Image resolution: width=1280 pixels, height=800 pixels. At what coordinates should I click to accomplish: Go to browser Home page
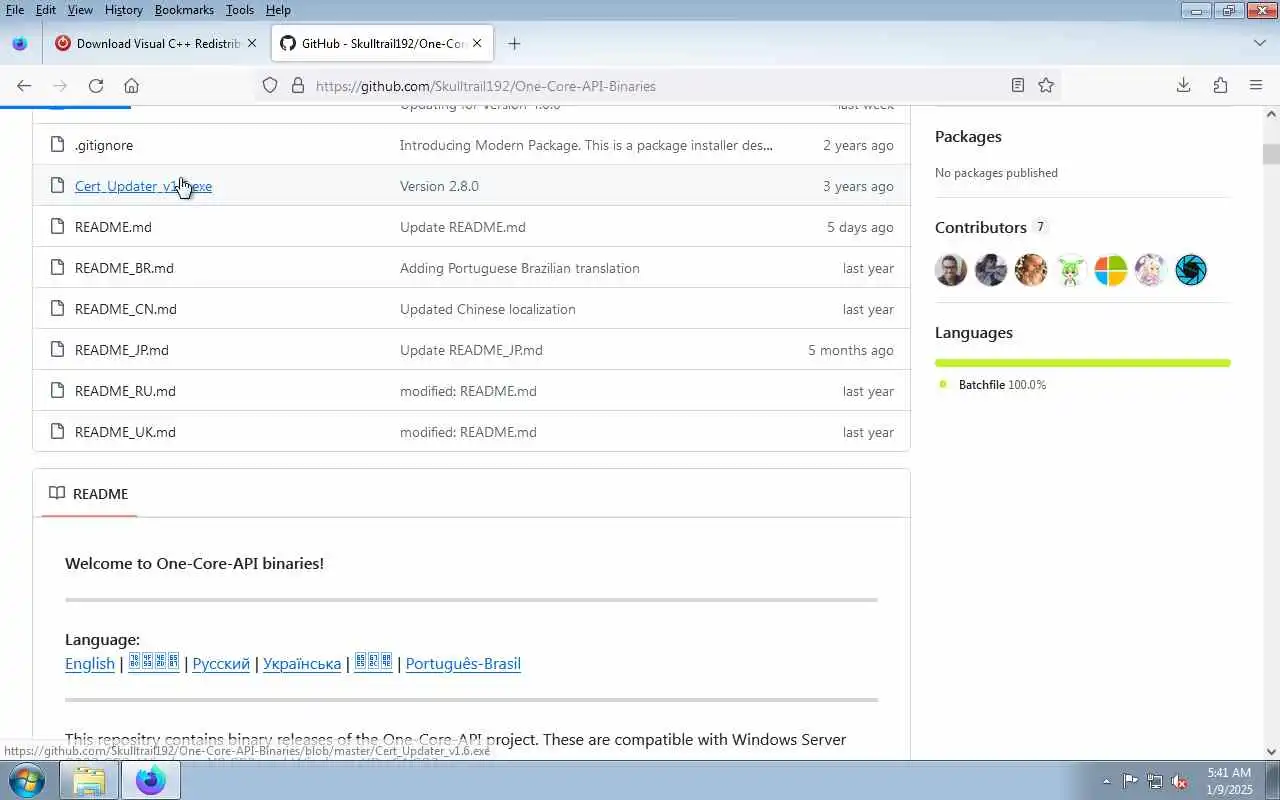[131, 86]
